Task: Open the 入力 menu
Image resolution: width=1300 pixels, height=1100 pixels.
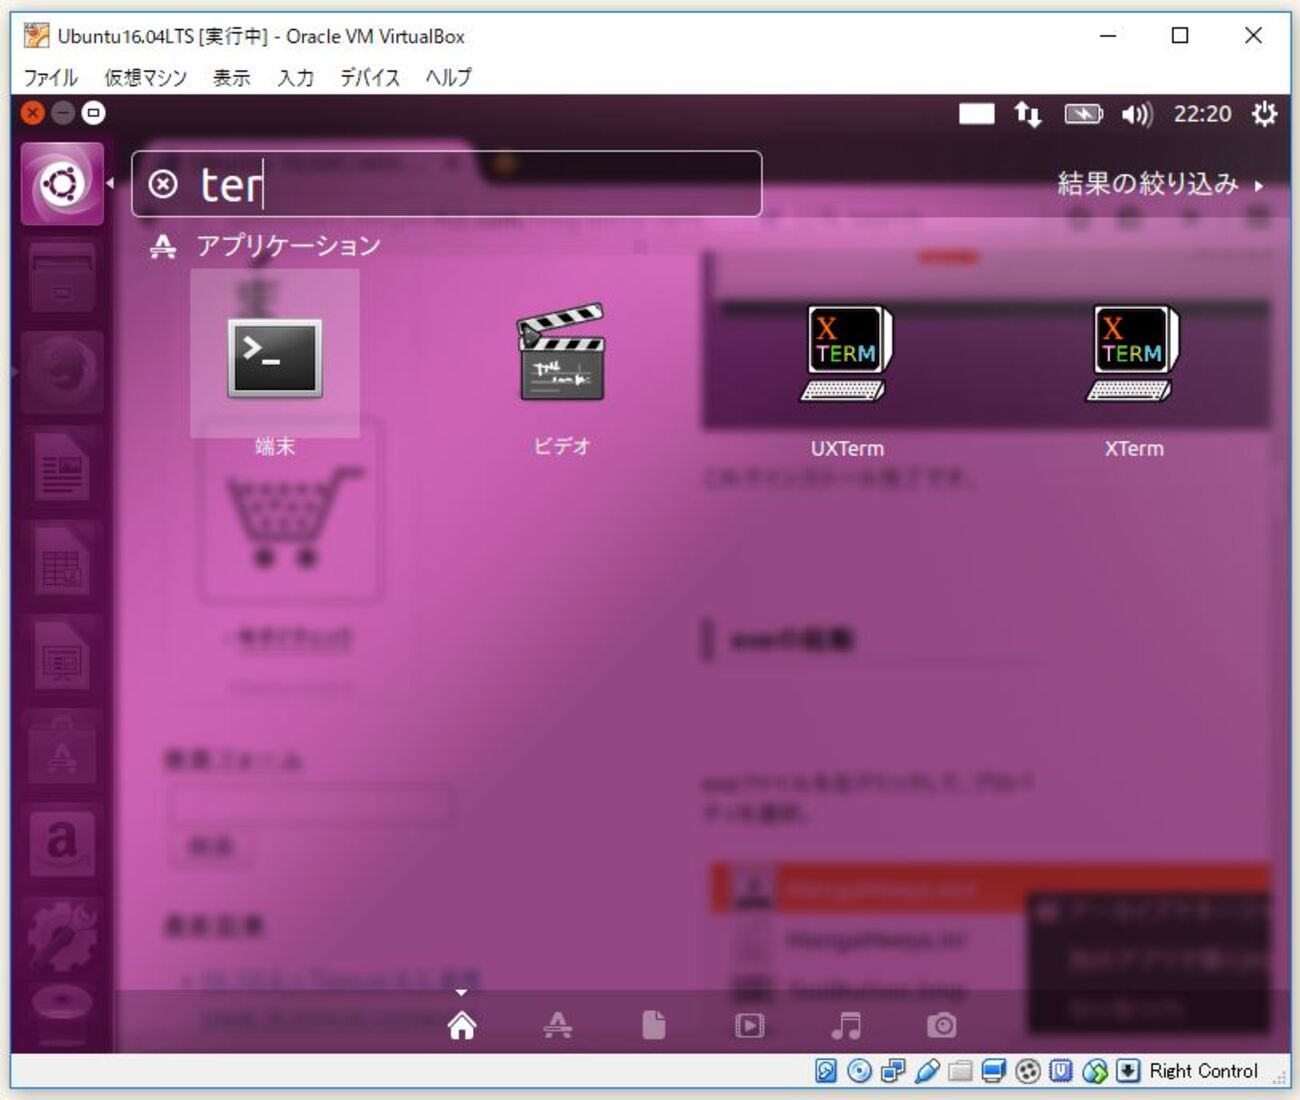Action: tap(295, 77)
